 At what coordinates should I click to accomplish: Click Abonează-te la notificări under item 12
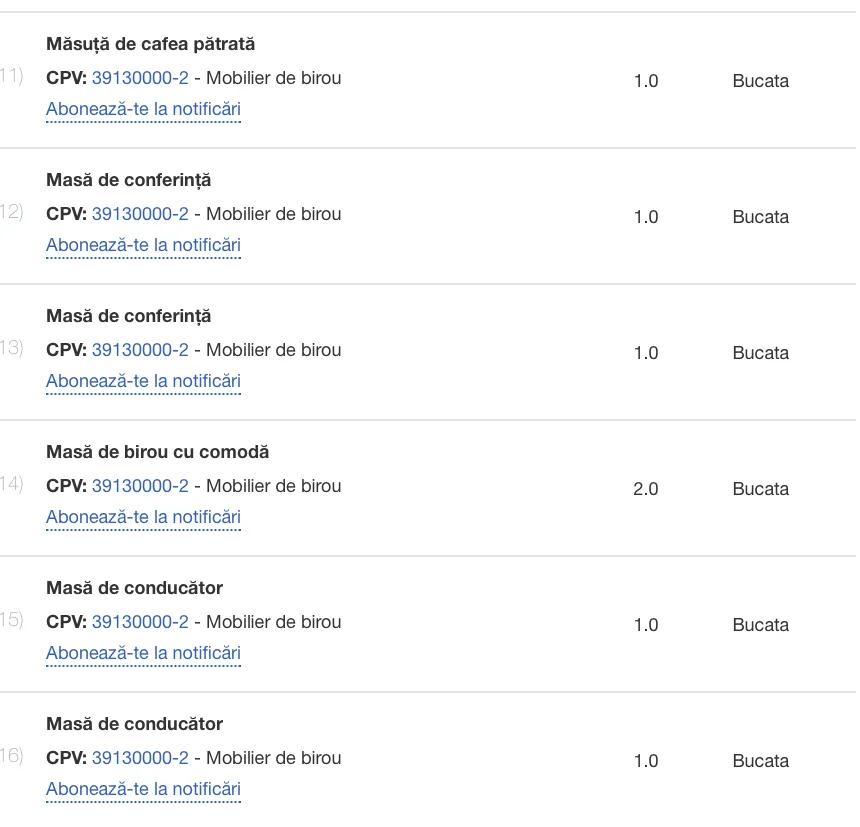(x=143, y=245)
